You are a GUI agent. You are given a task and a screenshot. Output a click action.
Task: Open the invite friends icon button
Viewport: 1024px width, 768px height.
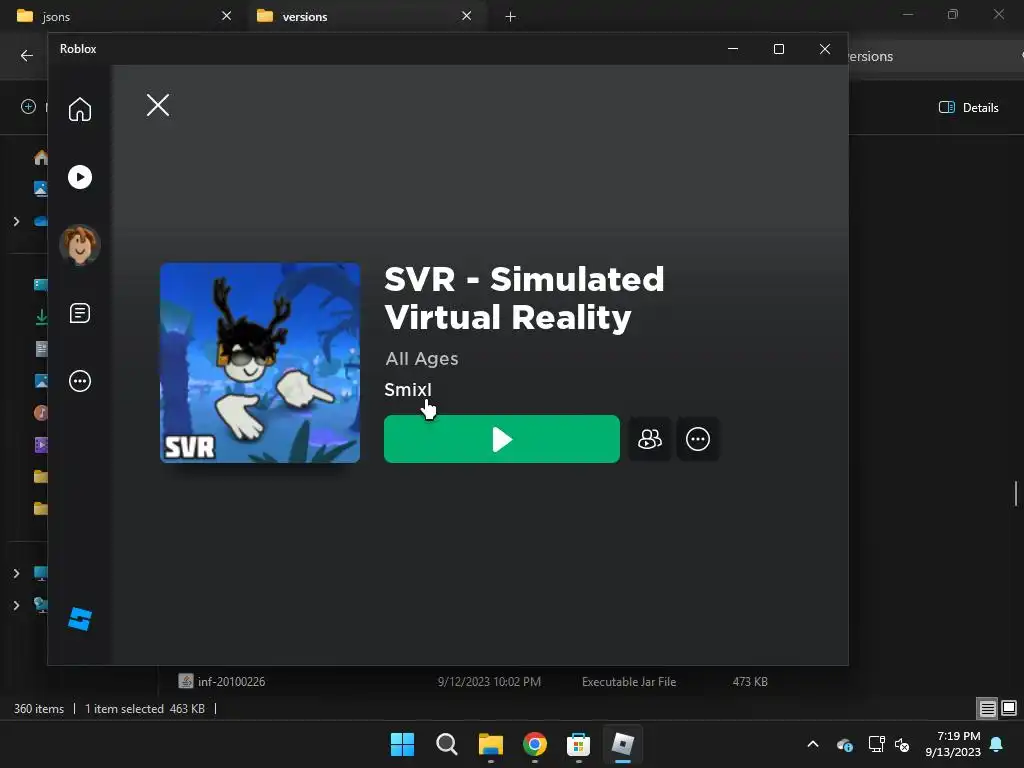(650, 439)
